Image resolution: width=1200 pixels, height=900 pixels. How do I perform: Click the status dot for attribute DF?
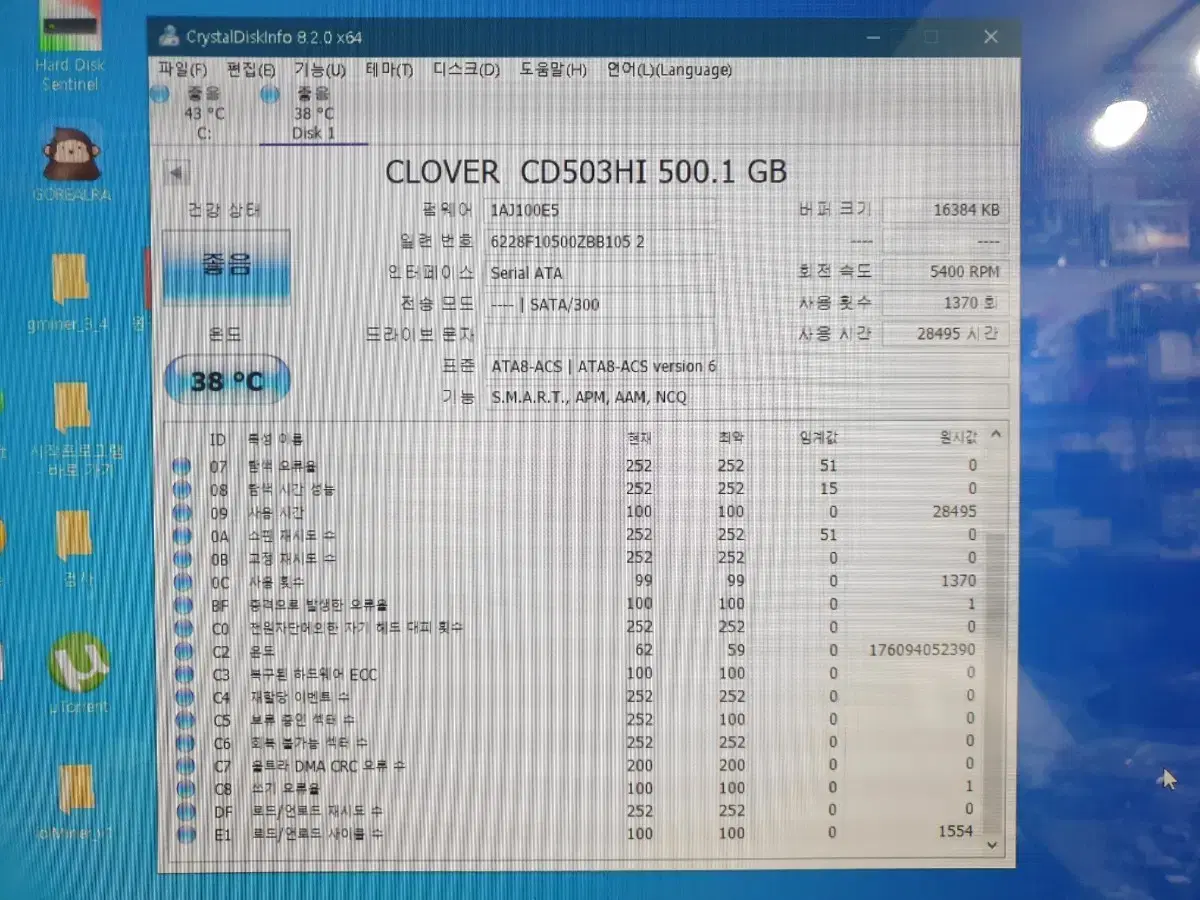[x=184, y=811]
